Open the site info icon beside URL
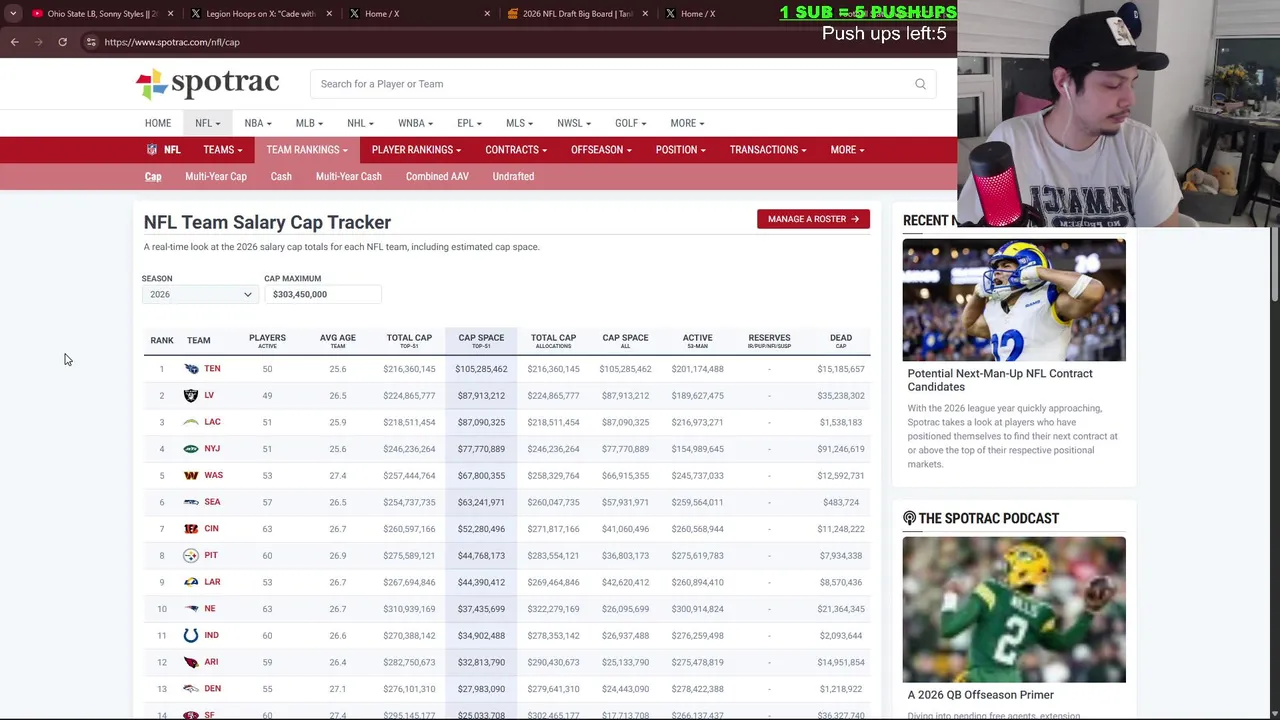Image resolution: width=1280 pixels, height=720 pixels. (x=91, y=42)
